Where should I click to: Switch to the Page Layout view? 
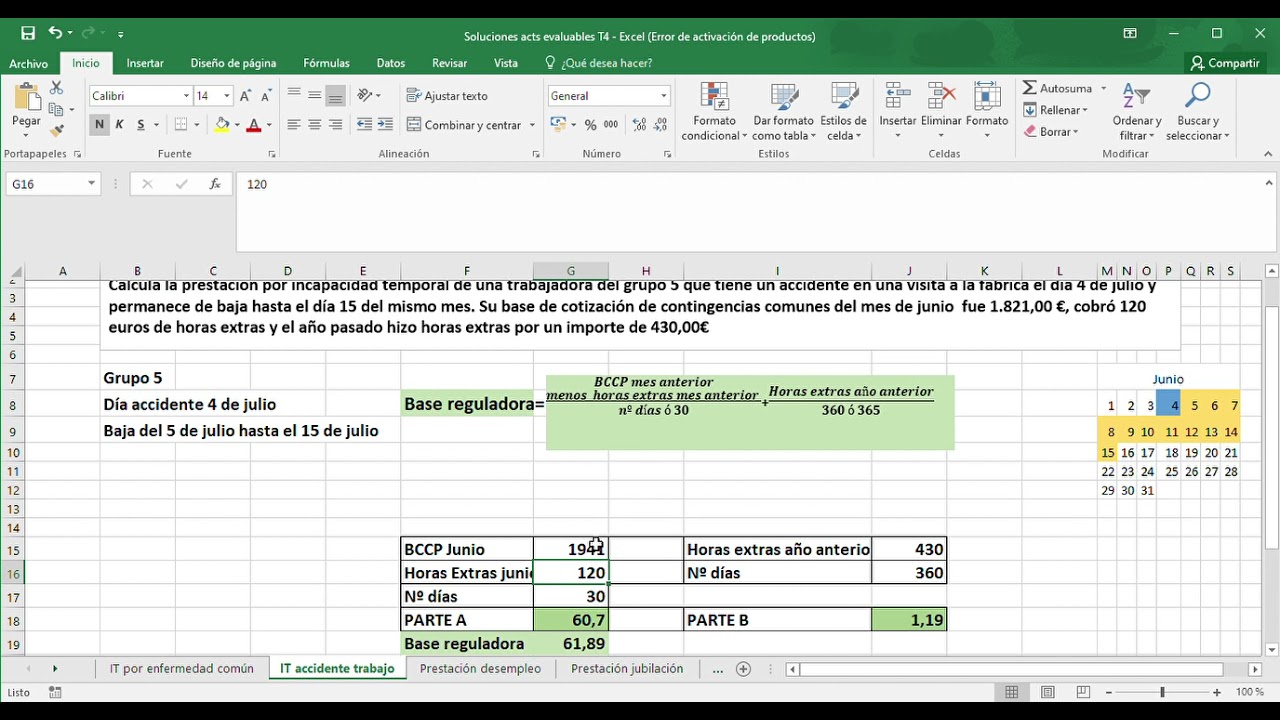[x=1047, y=692]
